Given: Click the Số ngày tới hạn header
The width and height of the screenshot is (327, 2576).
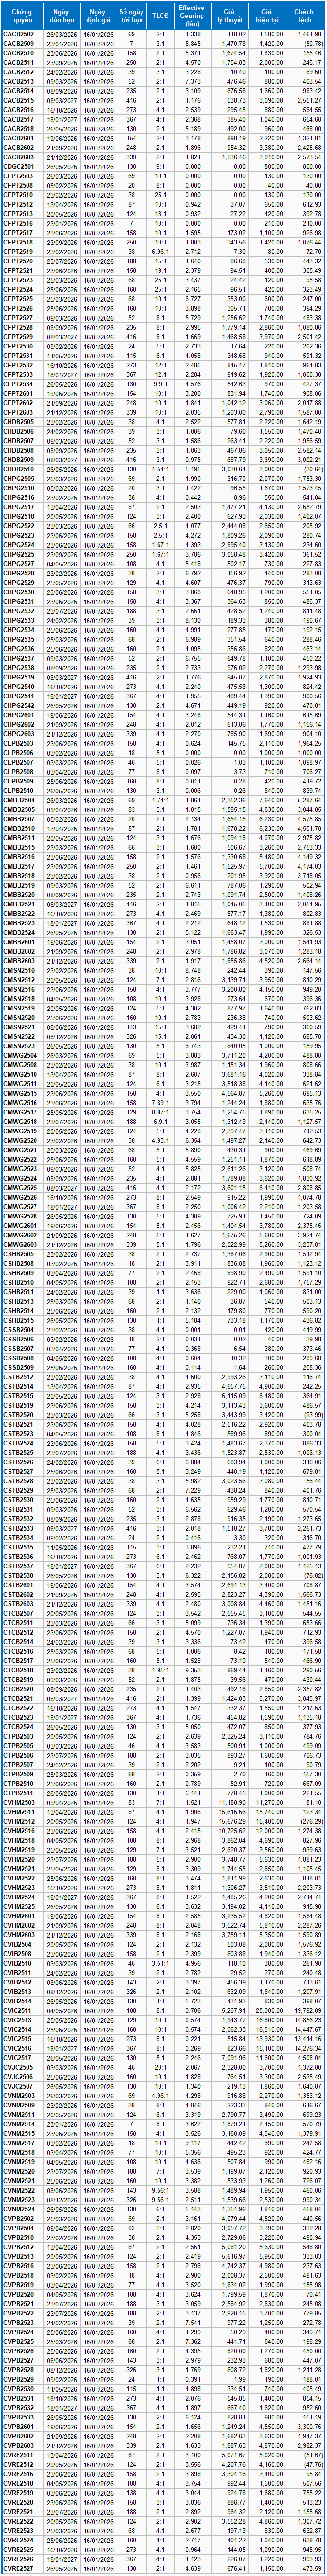Looking at the screenshot, I should click(x=131, y=15).
